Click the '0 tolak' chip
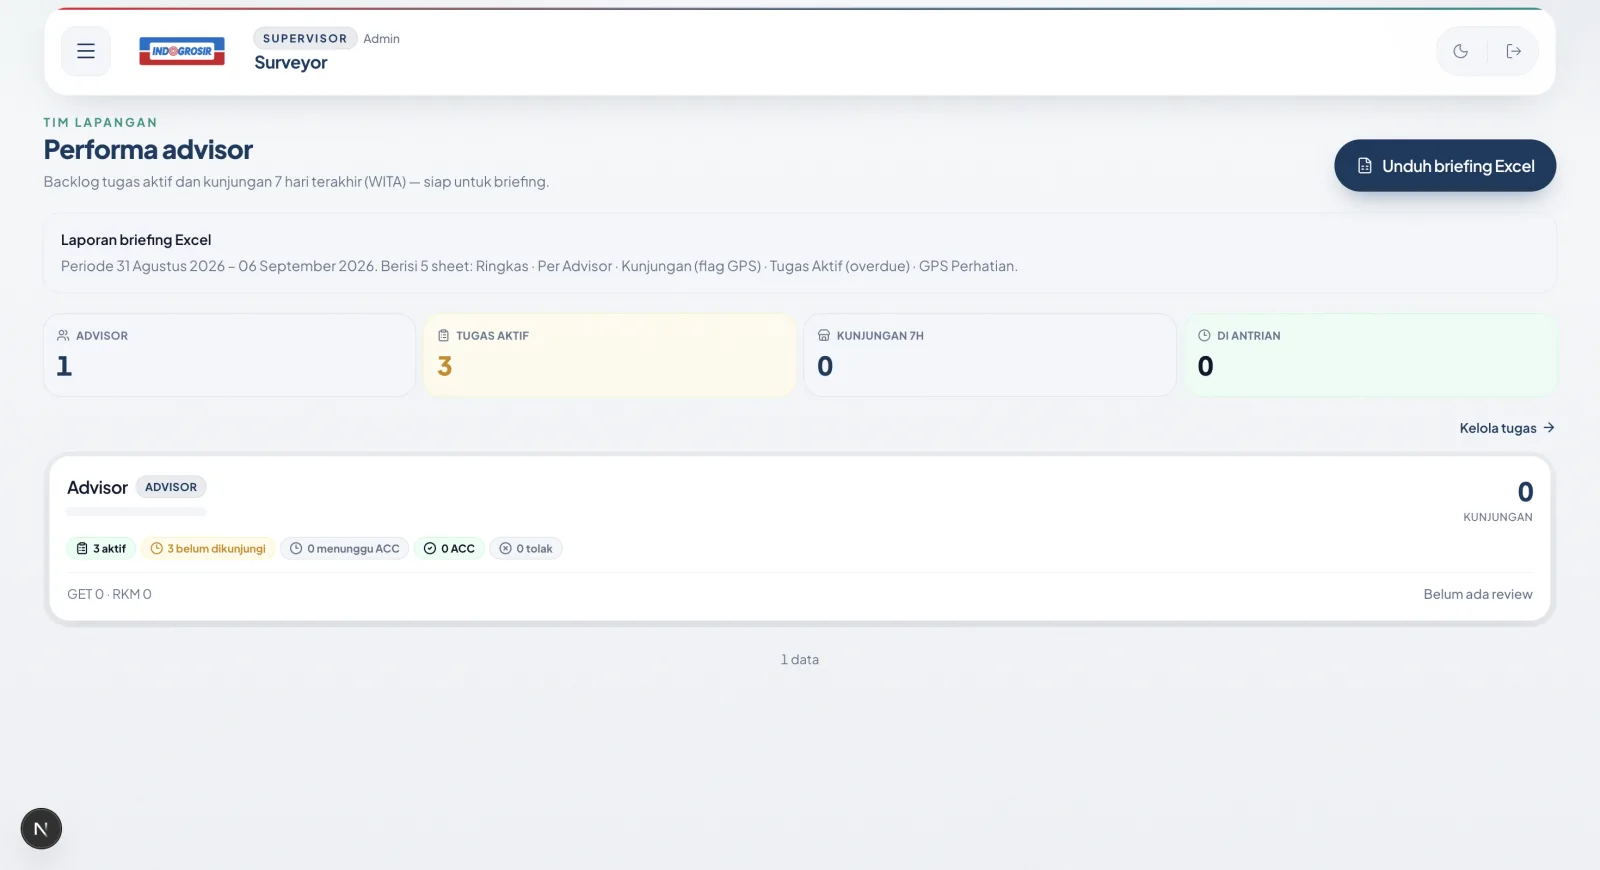This screenshot has width=1600, height=870. pos(526,549)
